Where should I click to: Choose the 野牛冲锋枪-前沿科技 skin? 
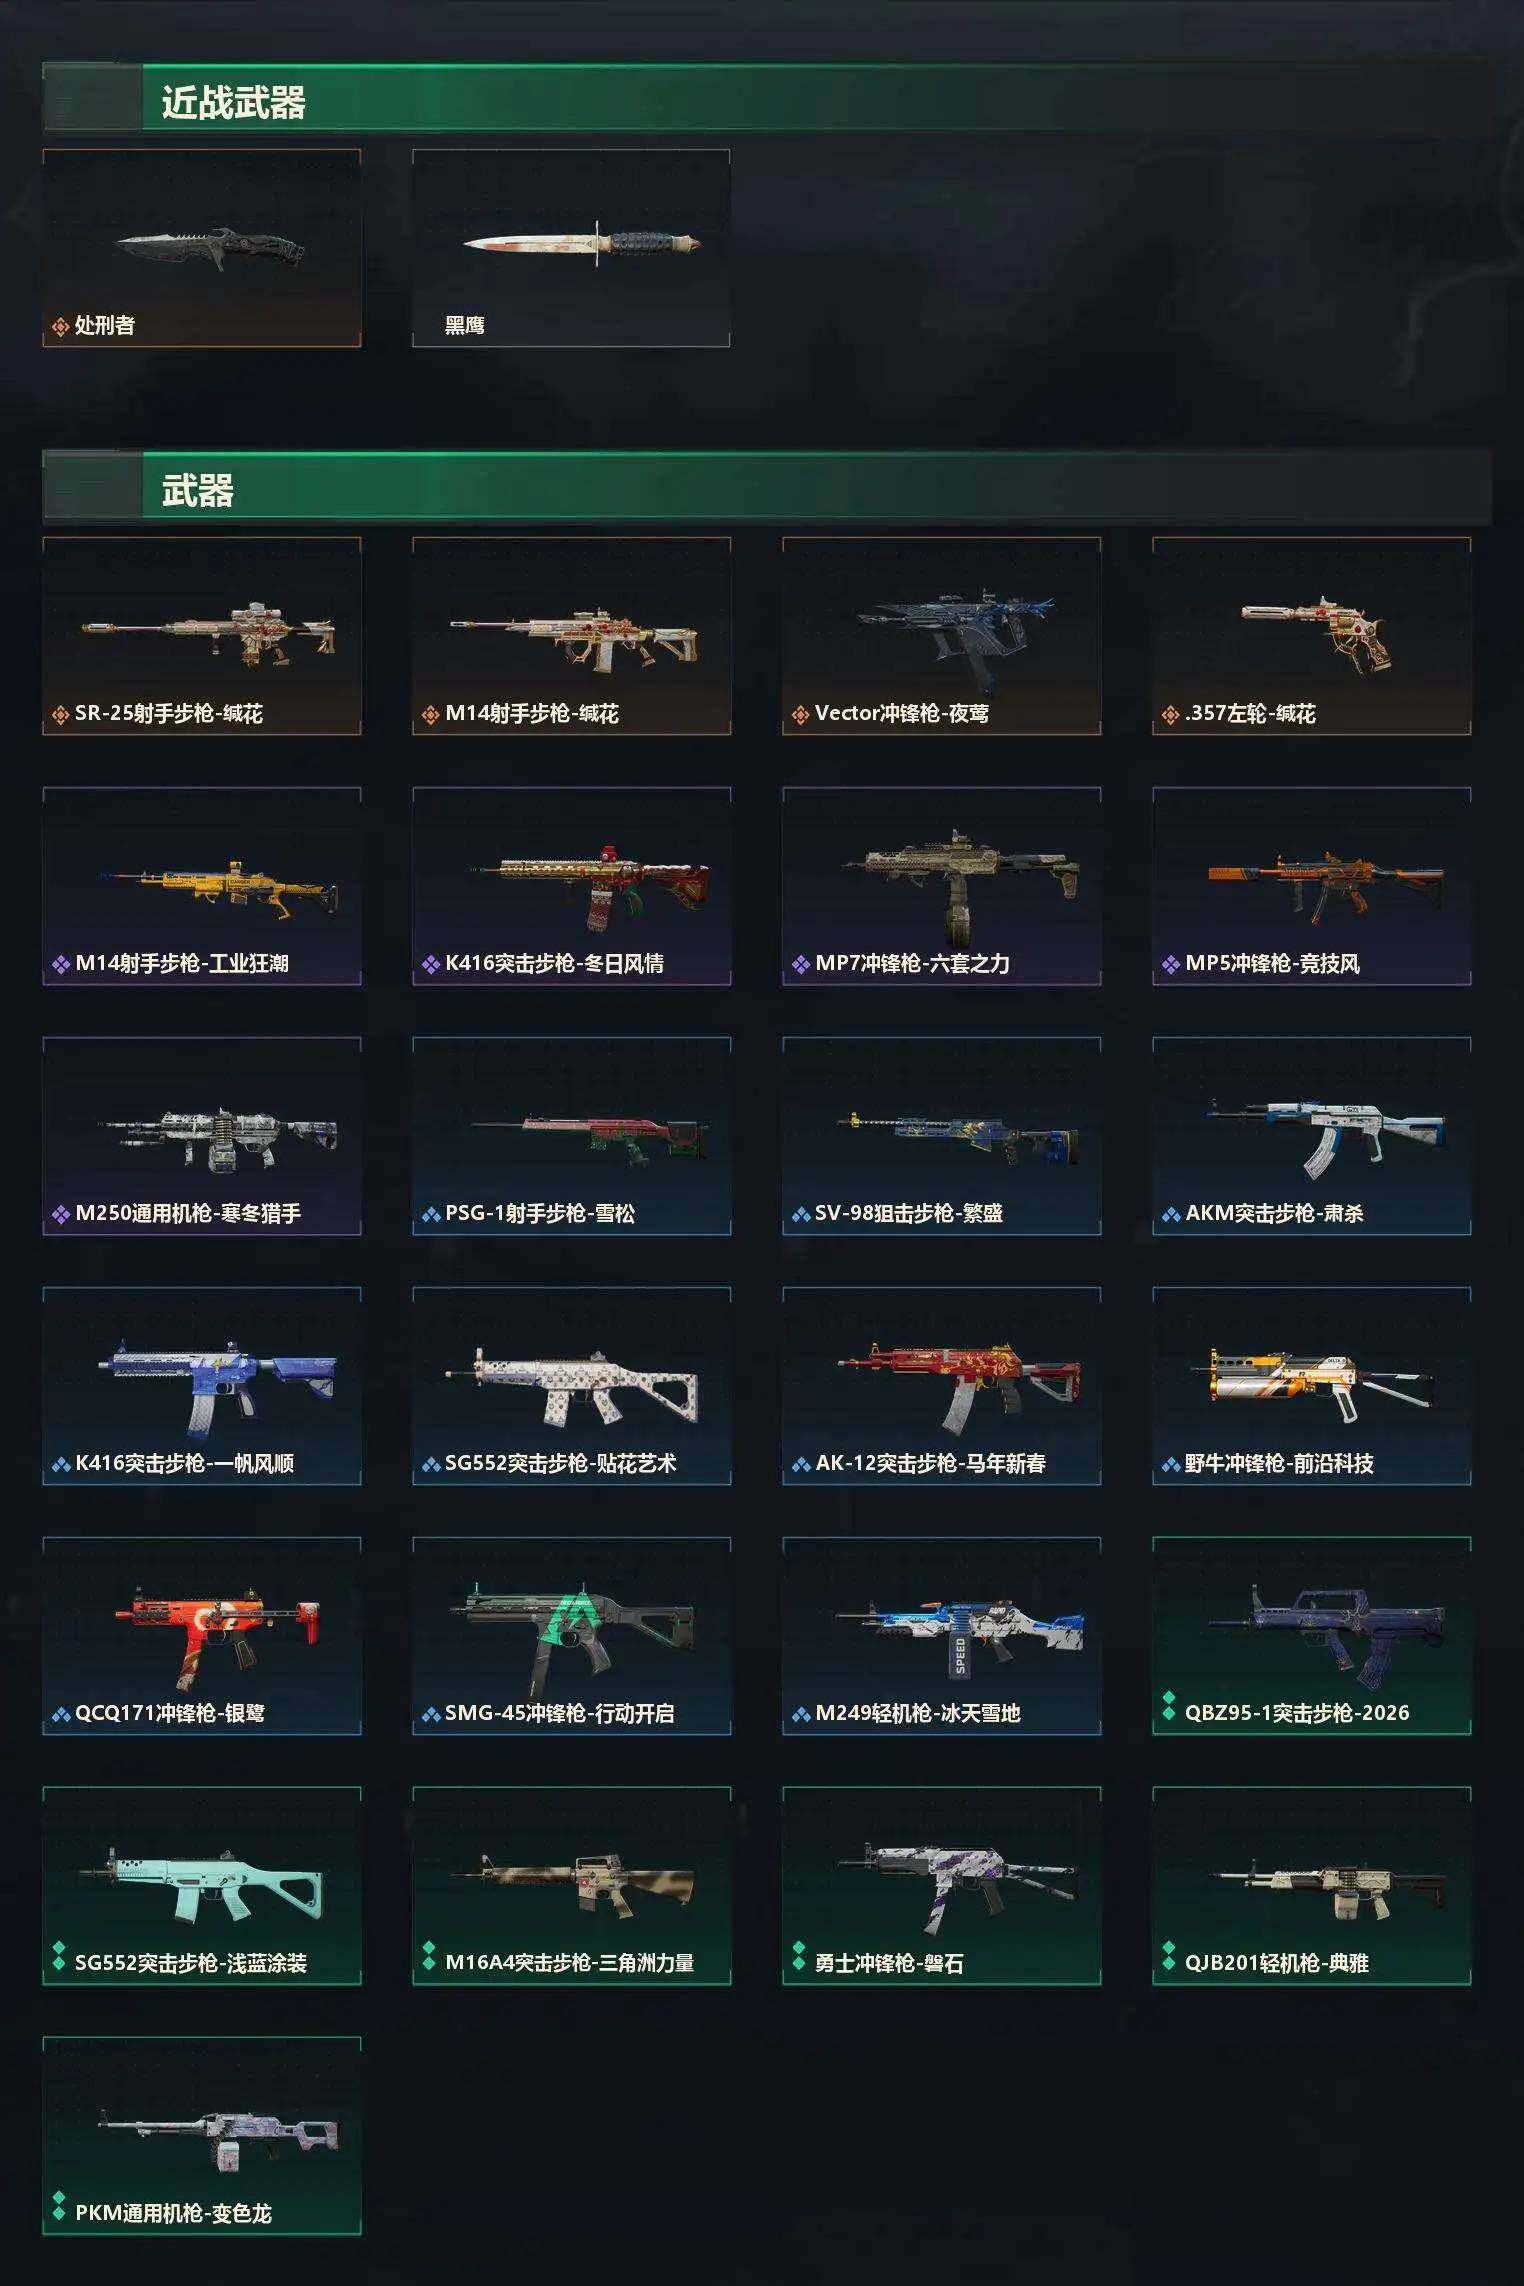1311,1386
